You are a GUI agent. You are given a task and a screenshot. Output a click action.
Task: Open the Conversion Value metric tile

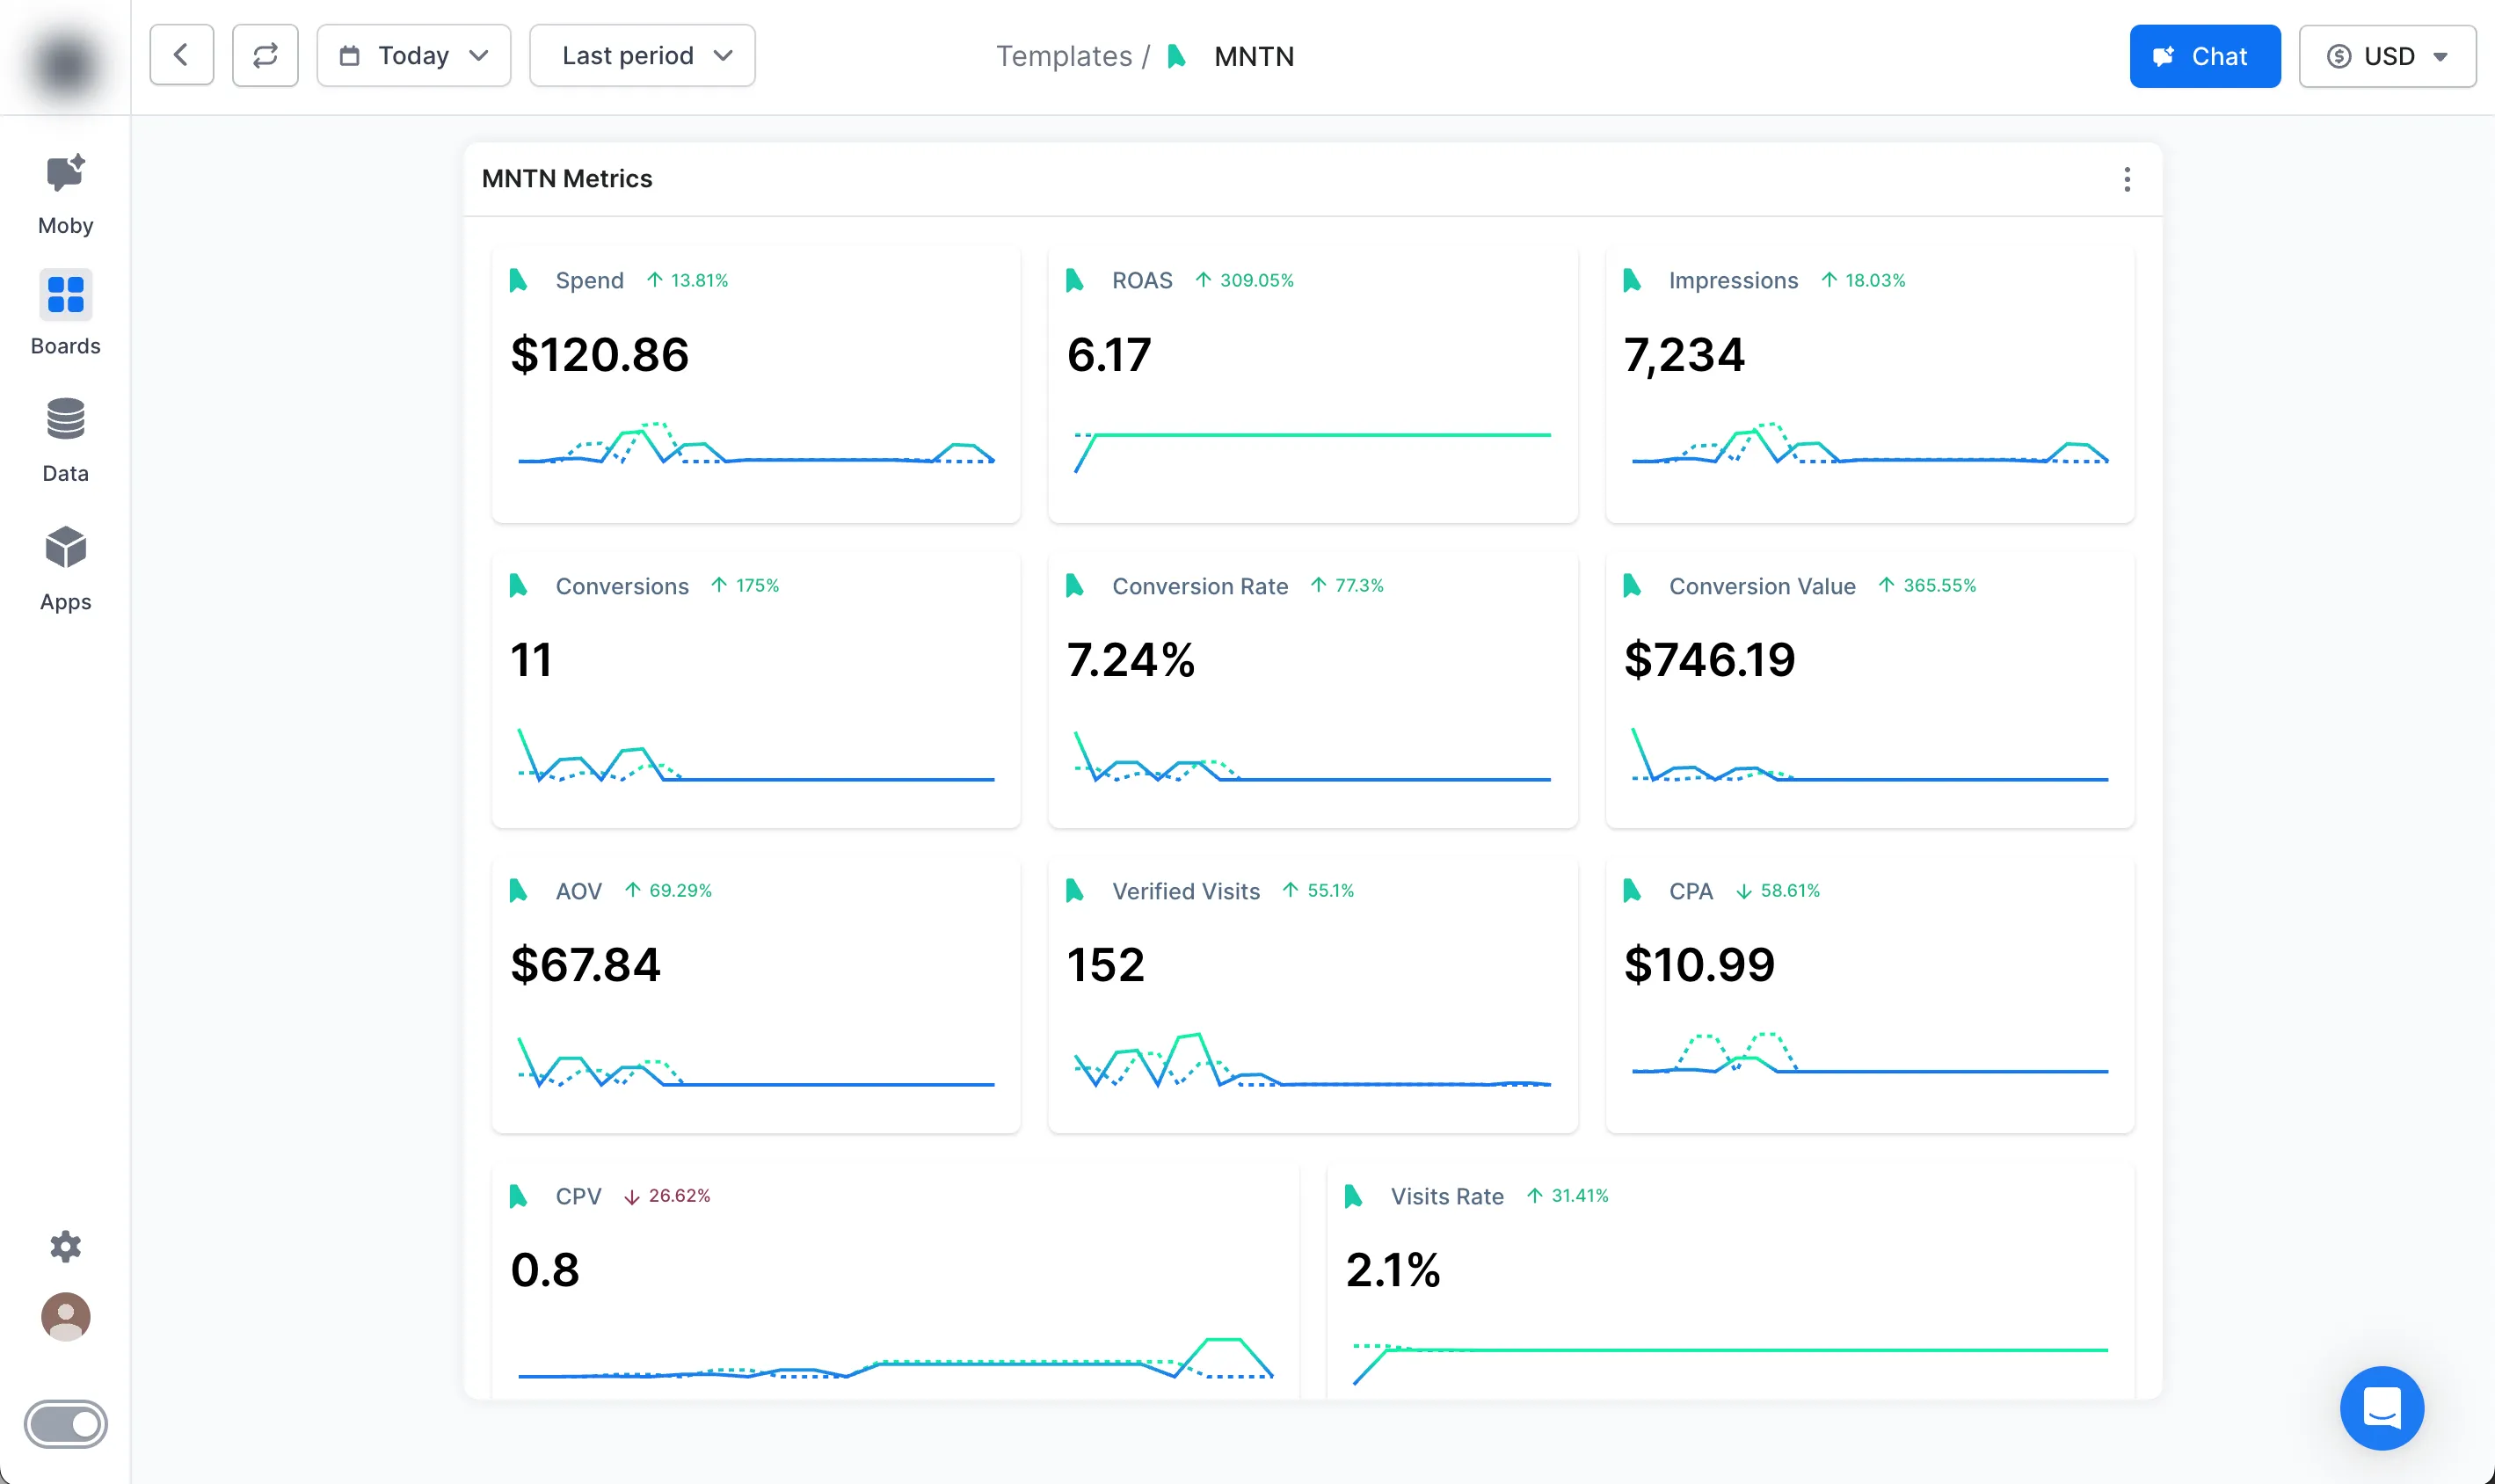(1869, 689)
